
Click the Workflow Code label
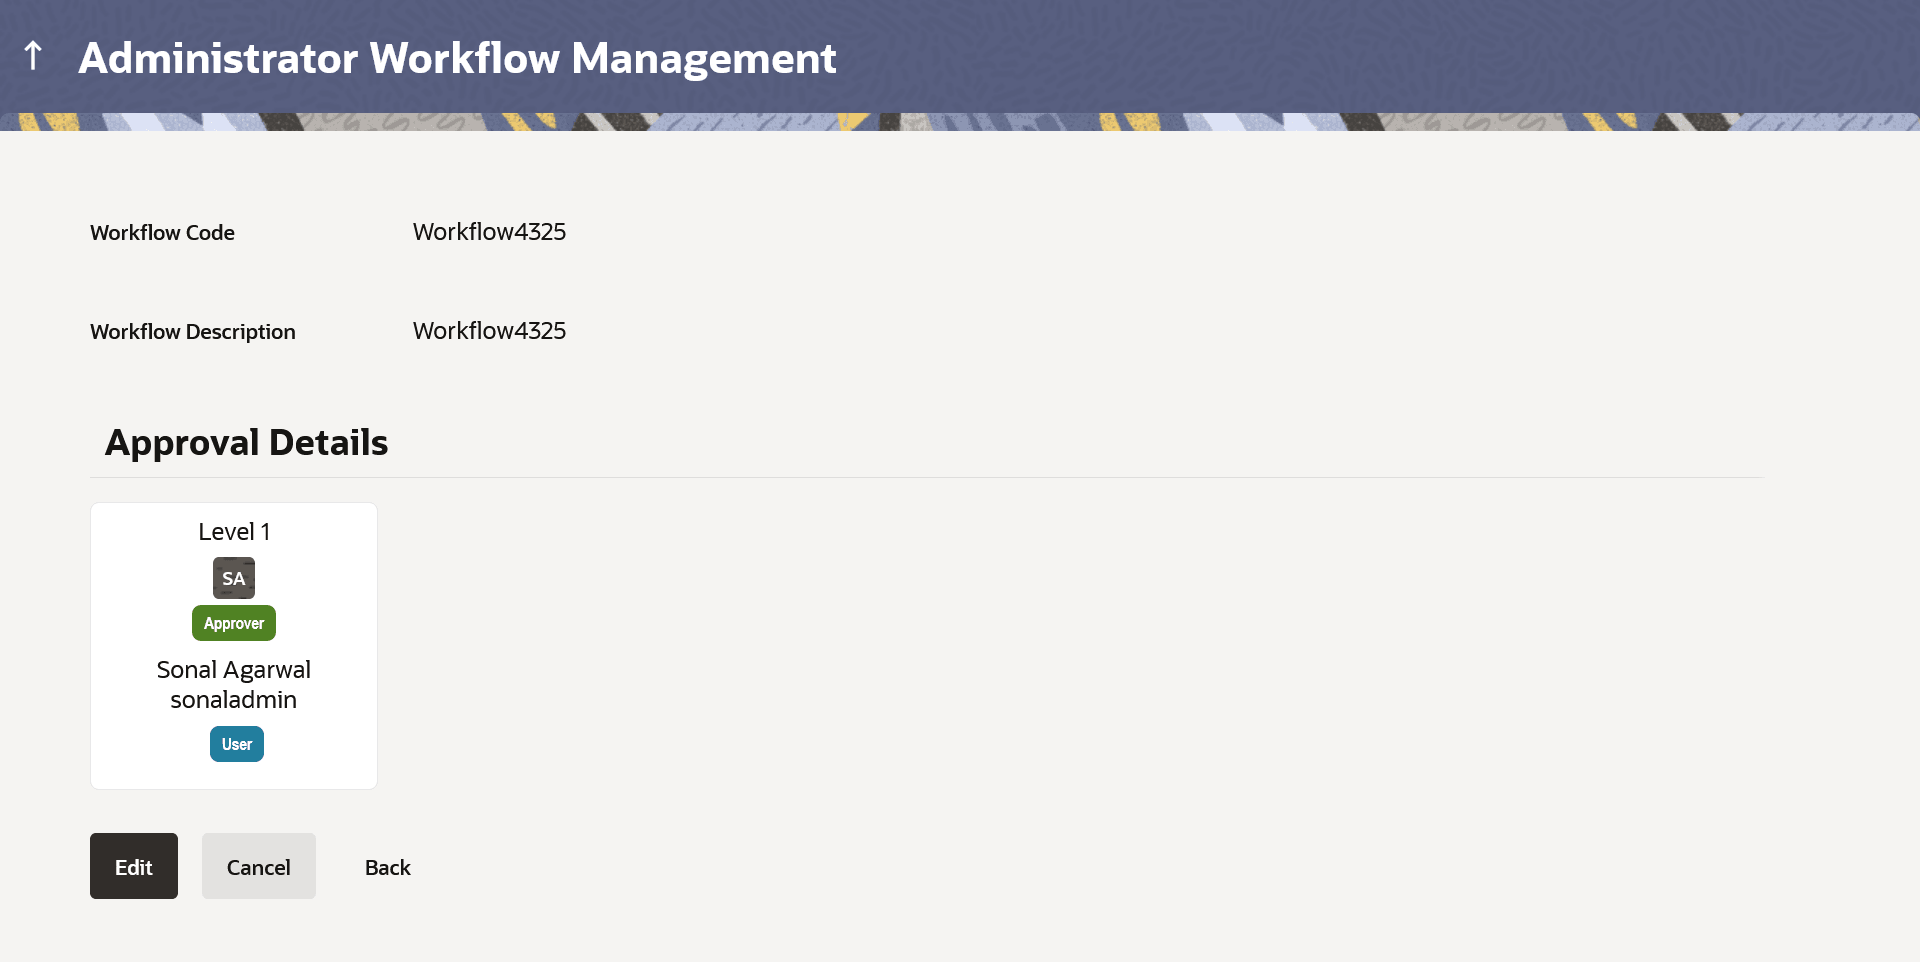pyautogui.click(x=162, y=232)
